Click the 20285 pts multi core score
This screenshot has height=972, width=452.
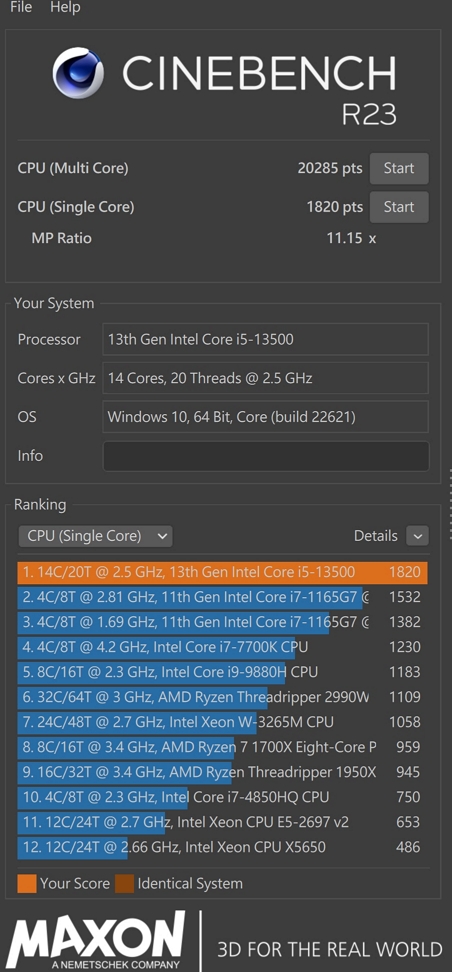(330, 169)
